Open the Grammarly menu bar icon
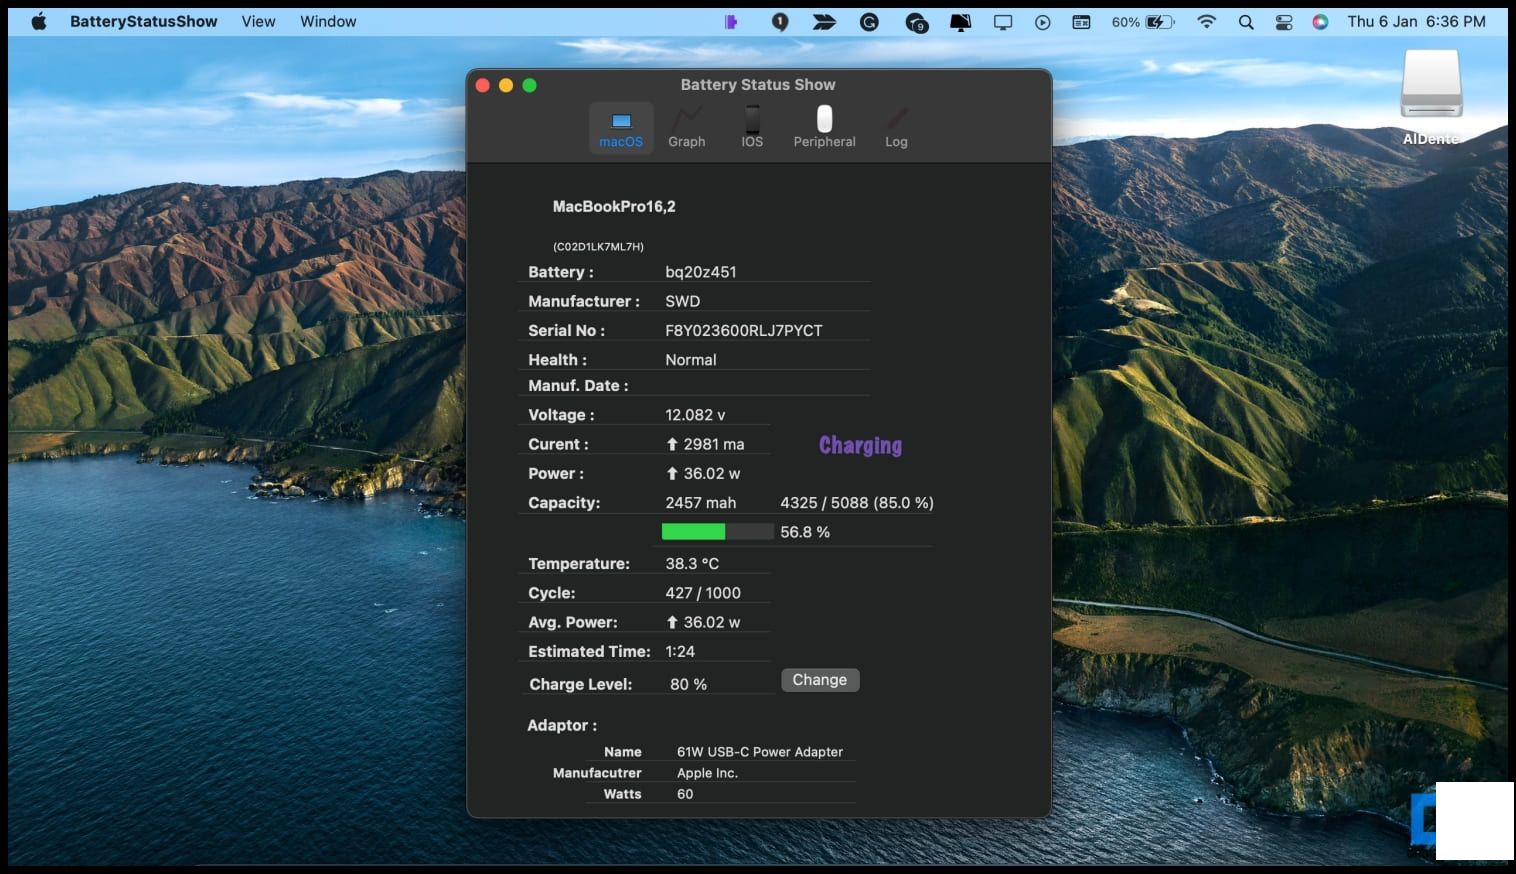This screenshot has width=1516, height=874. click(x=869, y=21)
